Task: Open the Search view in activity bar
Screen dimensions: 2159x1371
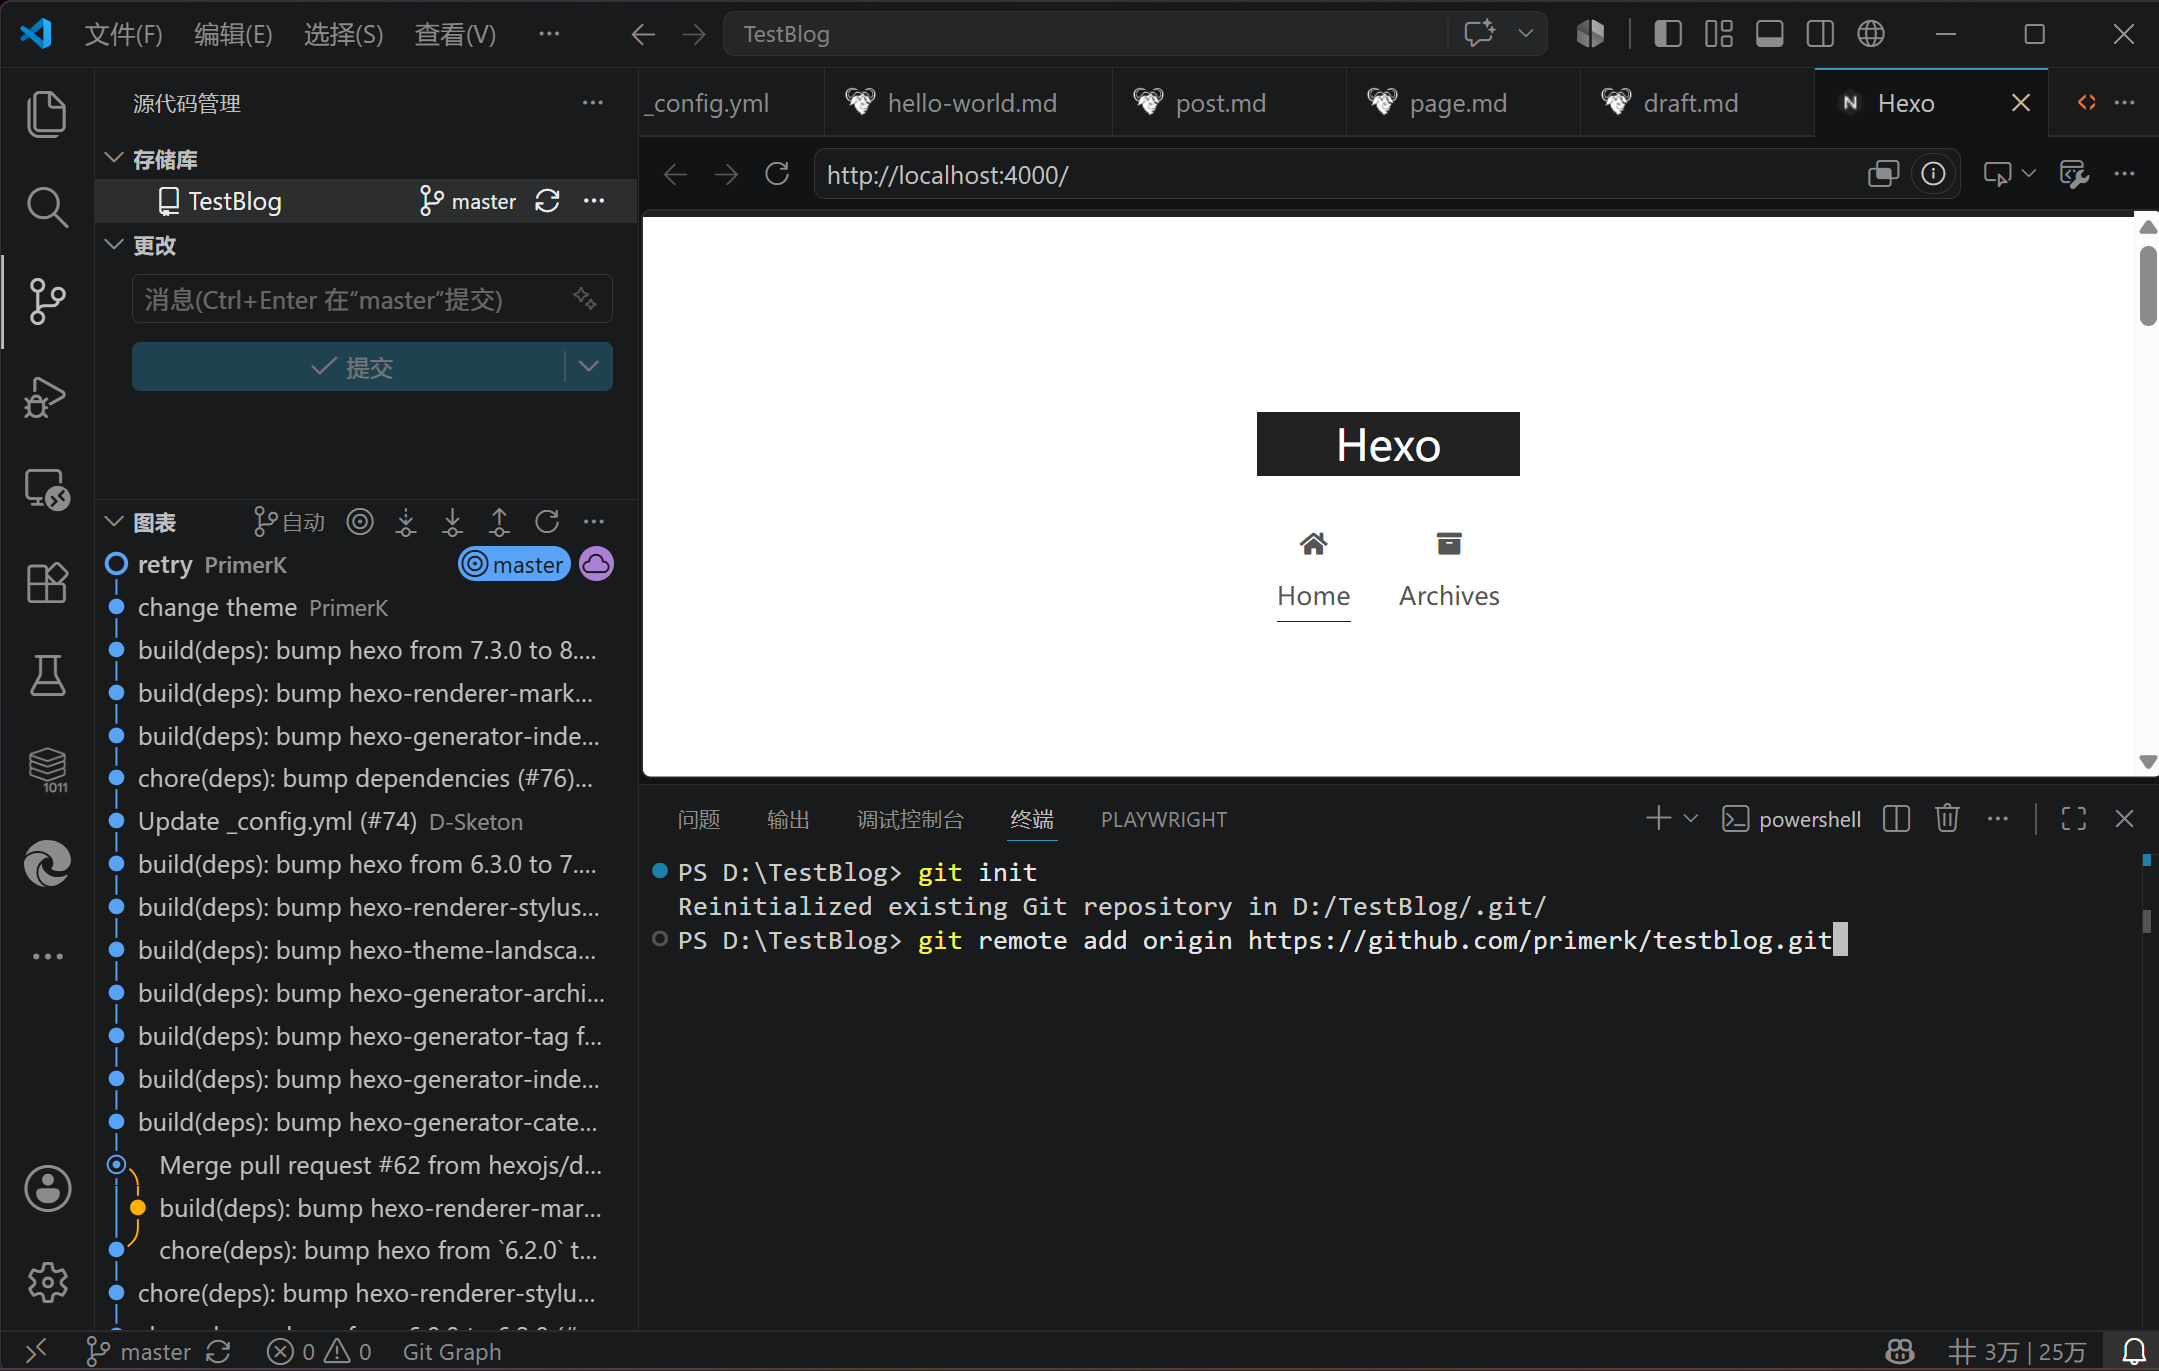Action: tap(47, 207)
